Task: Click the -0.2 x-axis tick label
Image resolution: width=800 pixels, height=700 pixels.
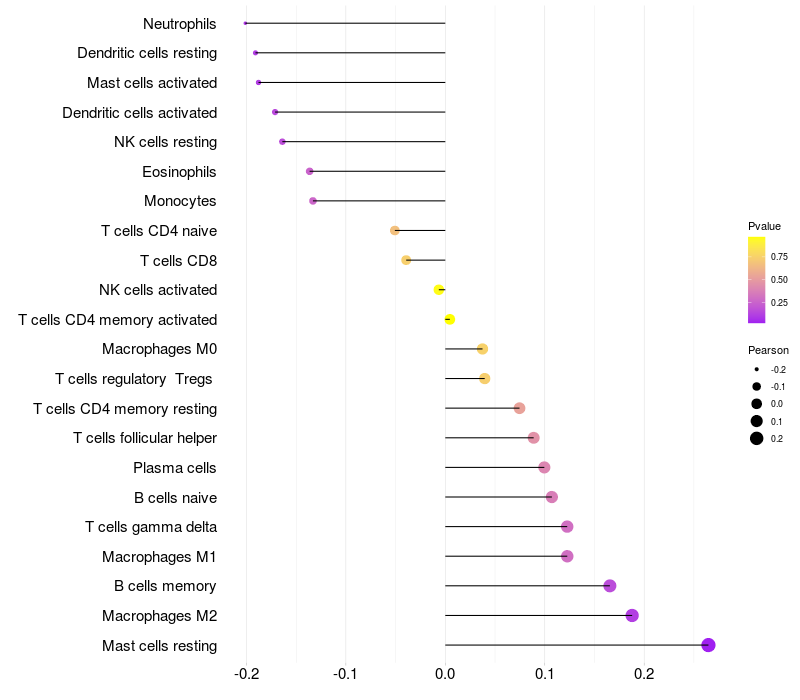Action: [x=246, y=674]
